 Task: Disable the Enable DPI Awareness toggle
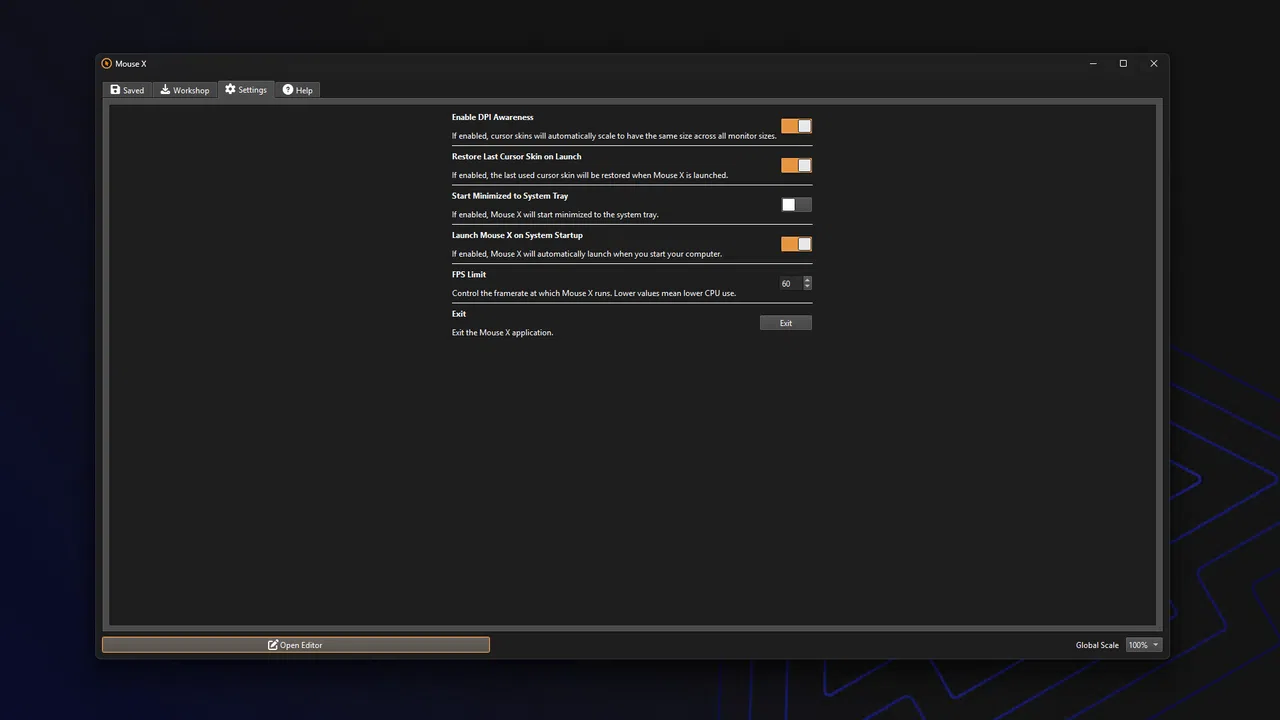796,126
